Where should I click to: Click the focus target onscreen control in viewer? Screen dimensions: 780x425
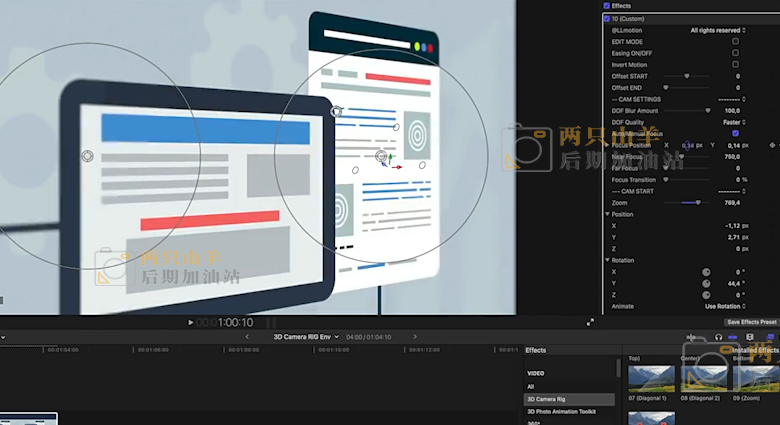click(x=381, y=157)
